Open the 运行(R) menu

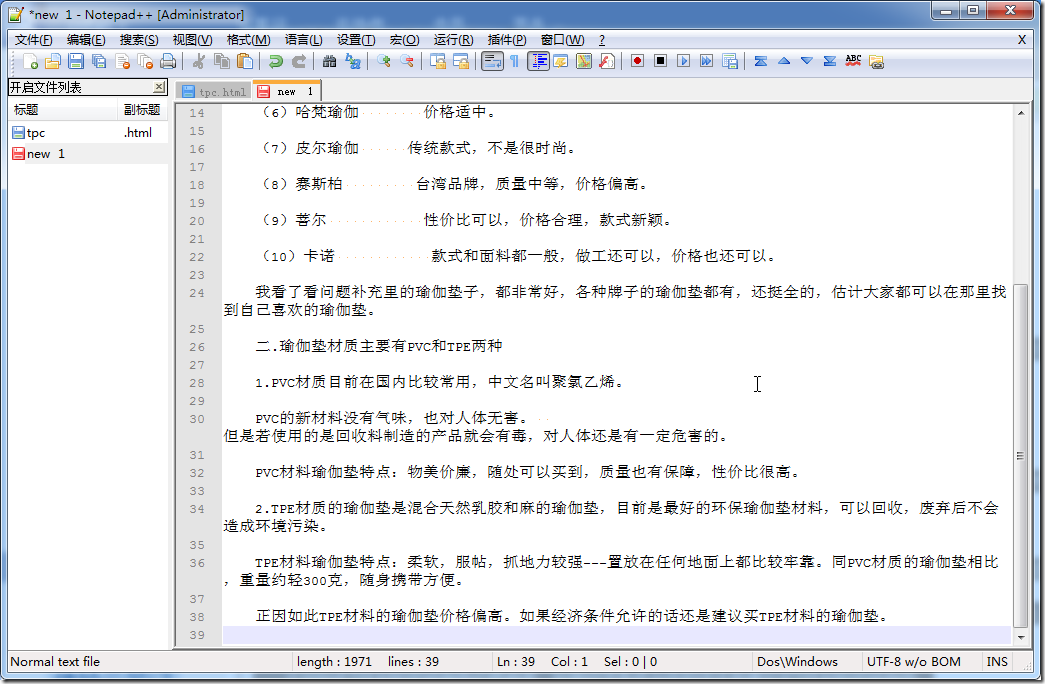tap(453, 40)
